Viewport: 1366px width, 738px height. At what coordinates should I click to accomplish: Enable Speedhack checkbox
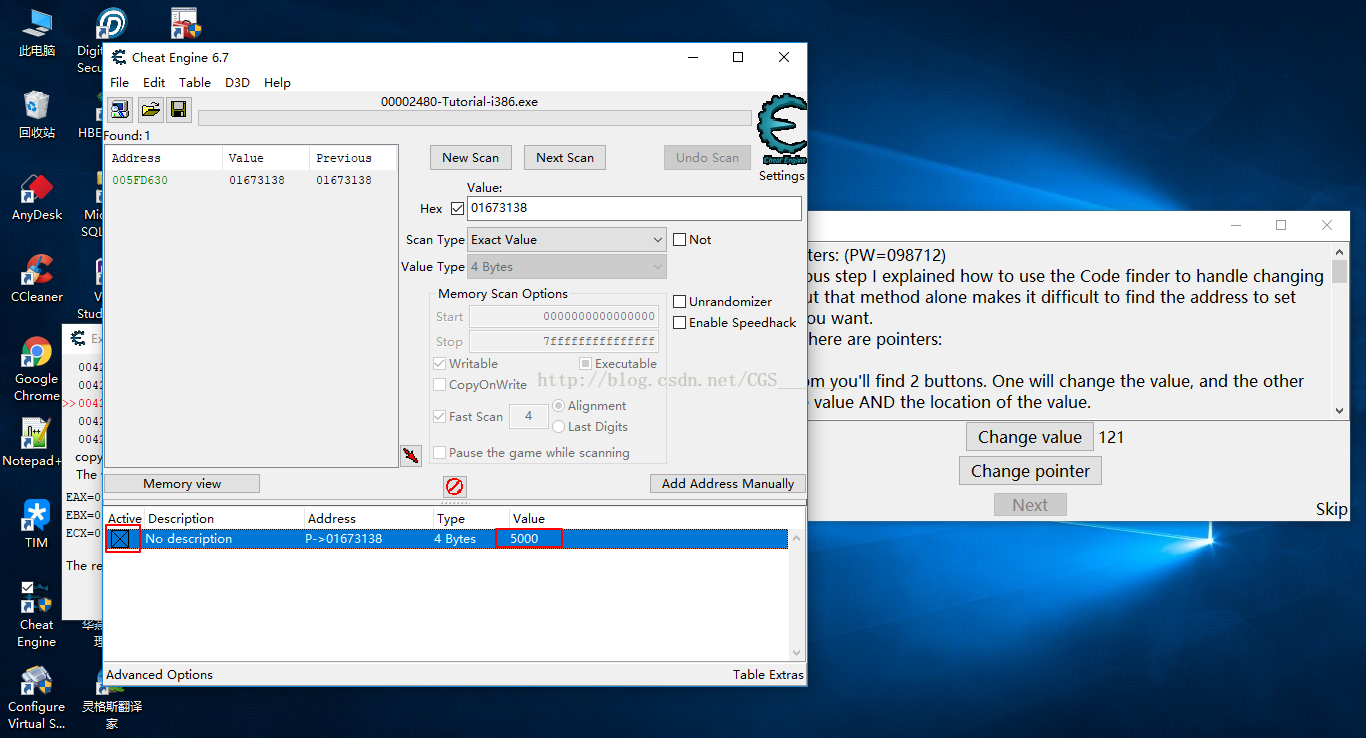point(680,323)
